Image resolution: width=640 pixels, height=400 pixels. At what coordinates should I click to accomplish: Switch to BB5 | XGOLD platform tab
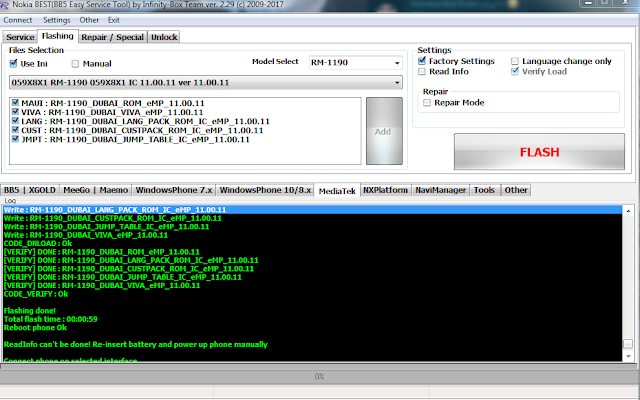pos(30,190)
